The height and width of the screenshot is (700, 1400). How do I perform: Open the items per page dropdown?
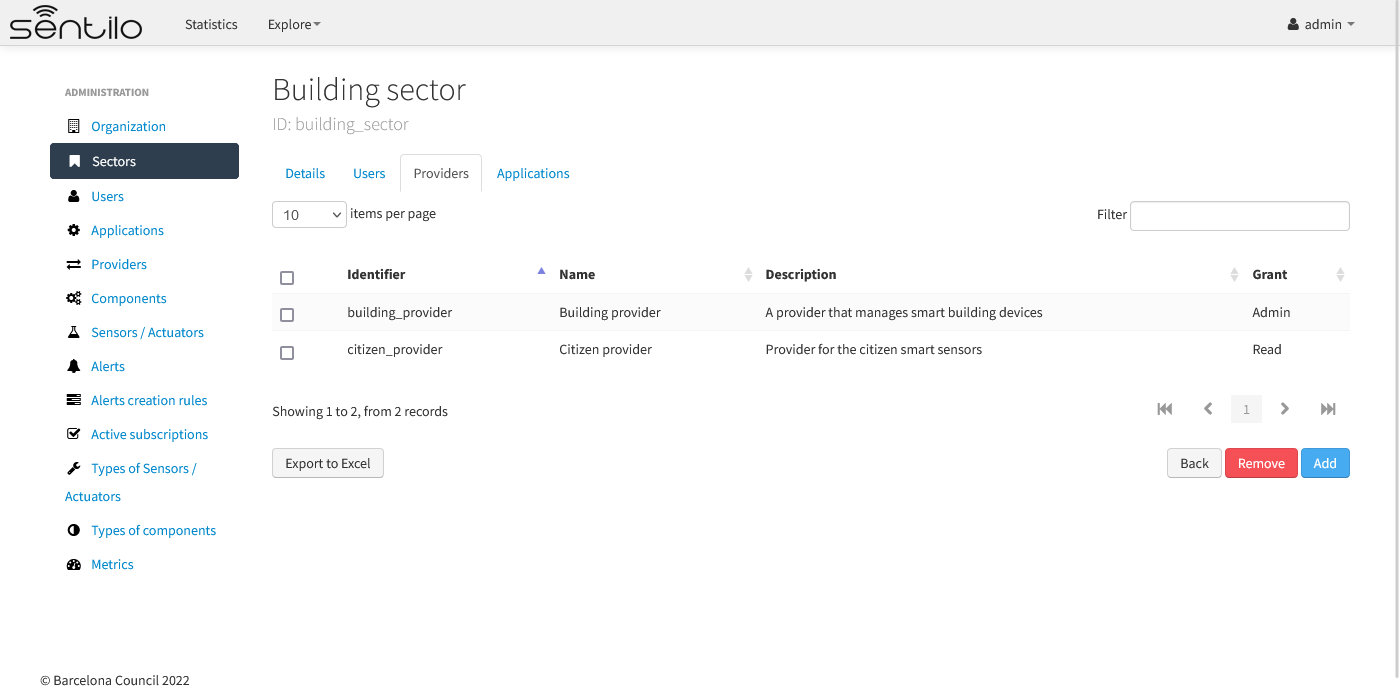pyautogui.click(x=309, y=214)
